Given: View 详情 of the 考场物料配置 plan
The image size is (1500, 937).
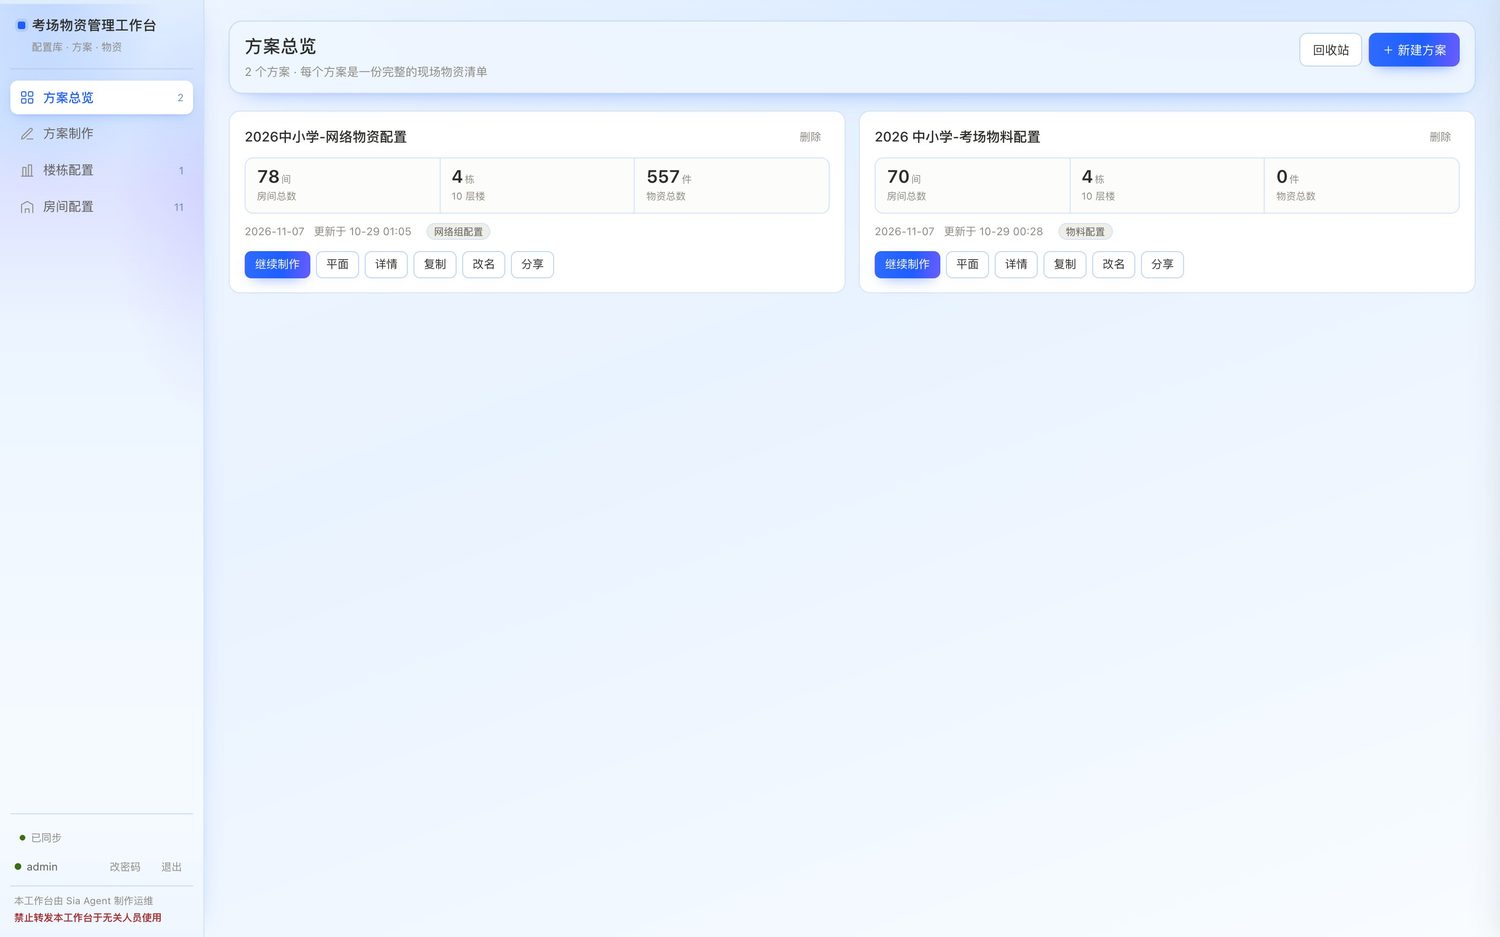Looking at the screenshot, I should (x=1016, y=264).
